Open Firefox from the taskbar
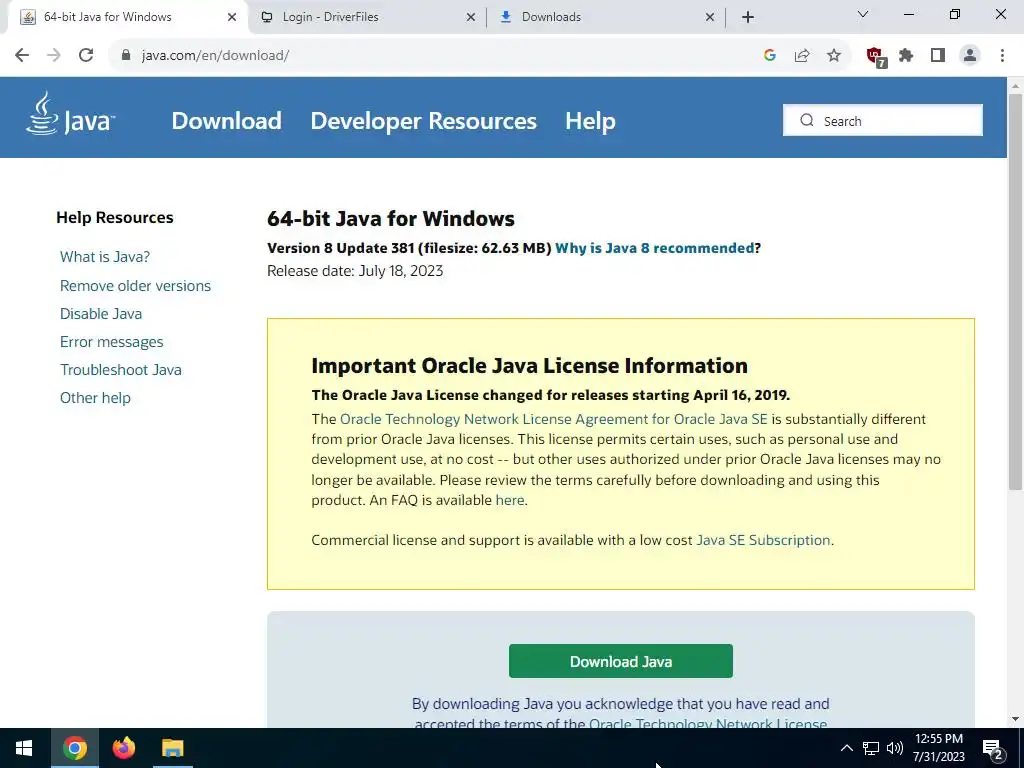This screenshot has width=1024, height=768. tap(123, 748)
